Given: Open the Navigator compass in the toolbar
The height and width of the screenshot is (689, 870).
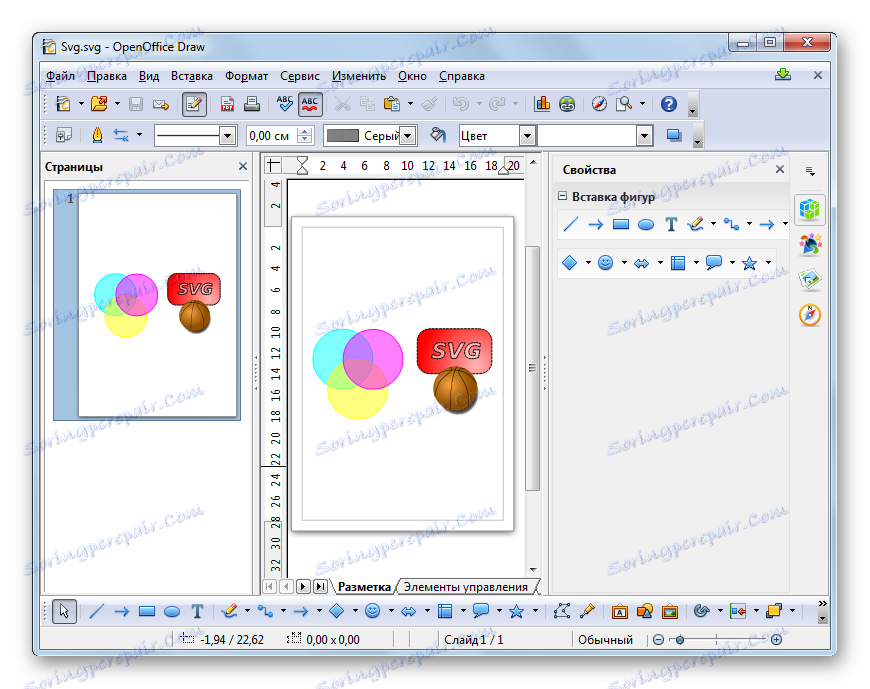Looking at the screenshot, I should click(599, 104).
